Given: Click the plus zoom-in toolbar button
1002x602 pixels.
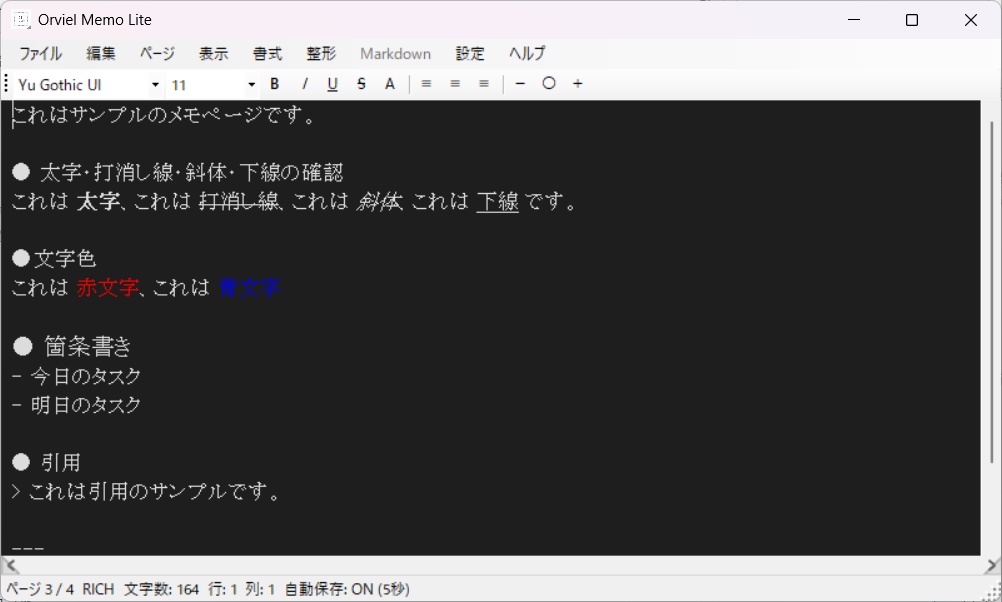Looking at the screenshot, I should pos(578,84).
